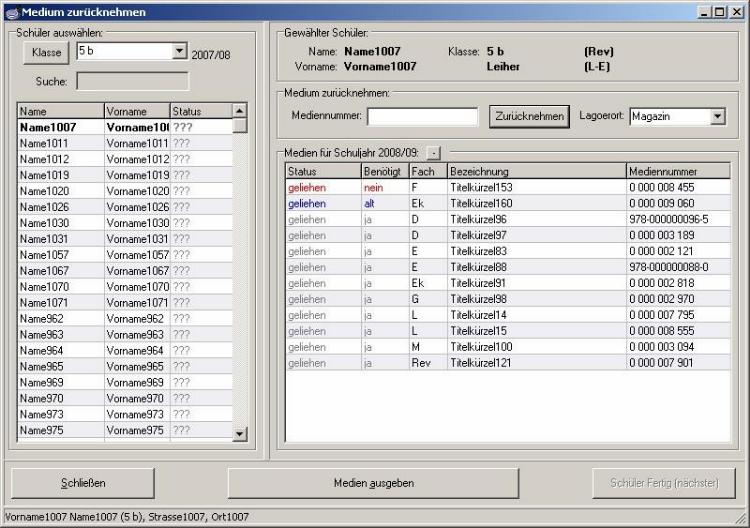Sort student list by Name column header
The height and width of the screenshot is (528, 750).
coord(60,111)
